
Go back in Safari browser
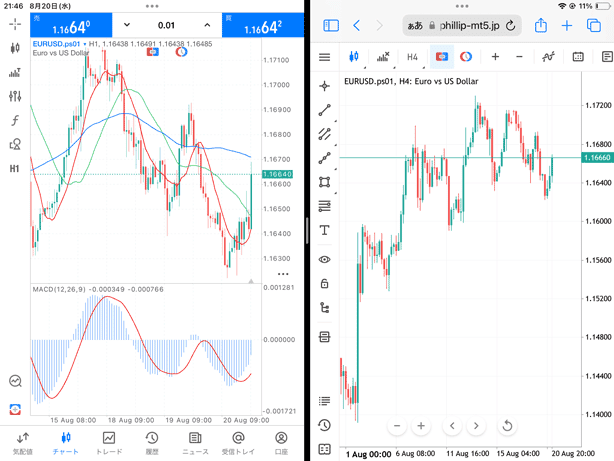click(x=356, y=26)
